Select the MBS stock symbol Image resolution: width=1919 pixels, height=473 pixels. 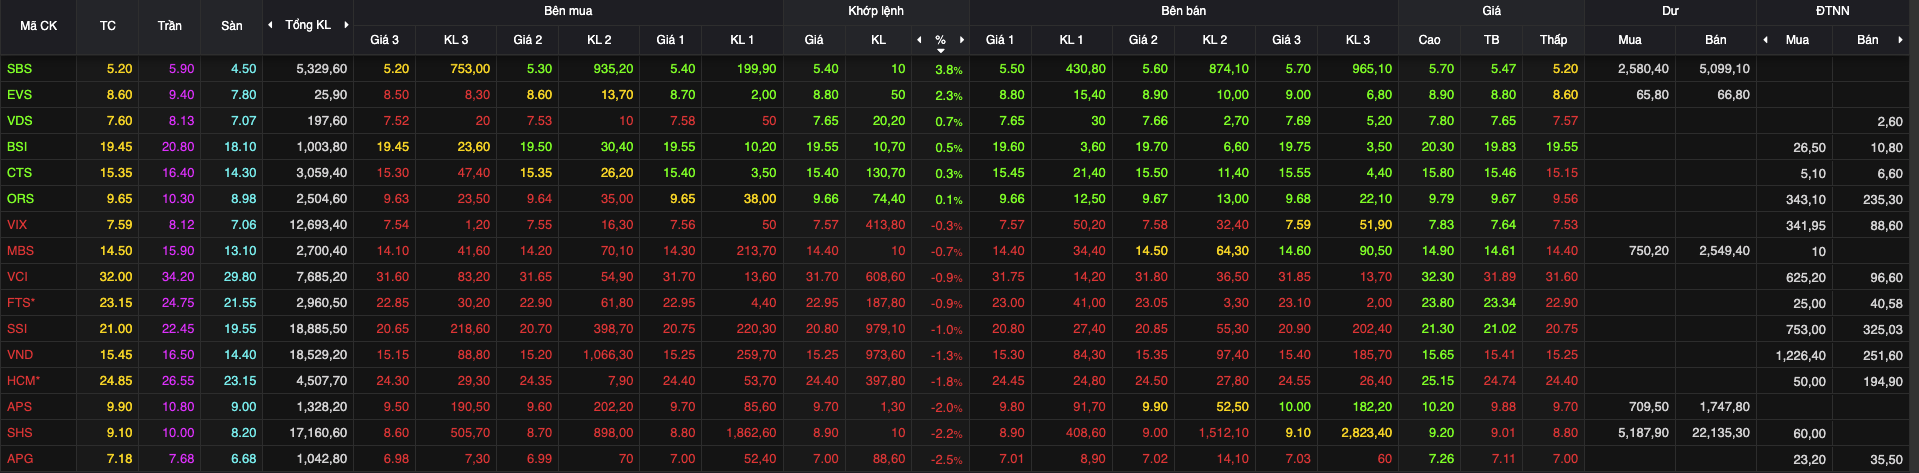(x=20, y=251)
